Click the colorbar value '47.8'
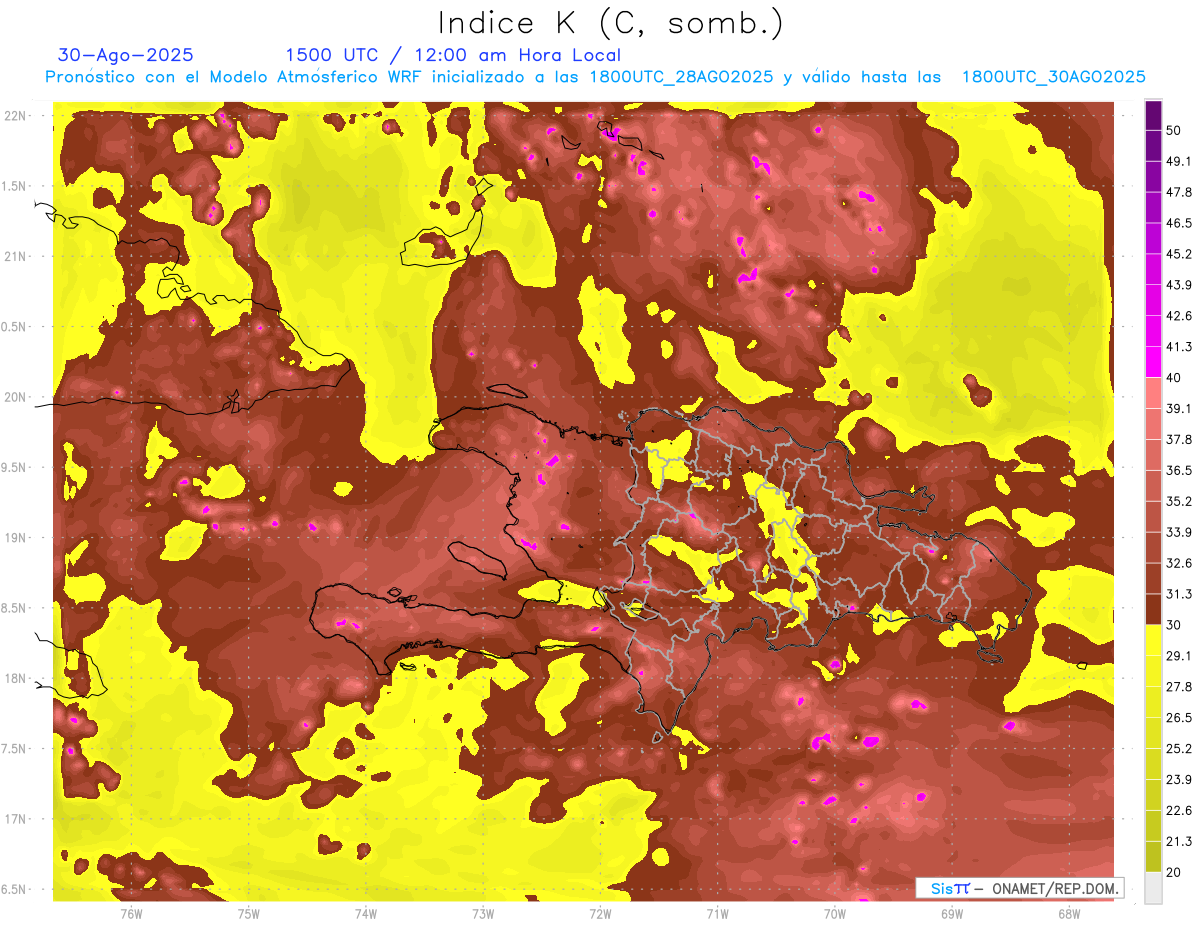Image resolution: width=1200 pixels, height=927 pixels. (x=1179, y=192)
